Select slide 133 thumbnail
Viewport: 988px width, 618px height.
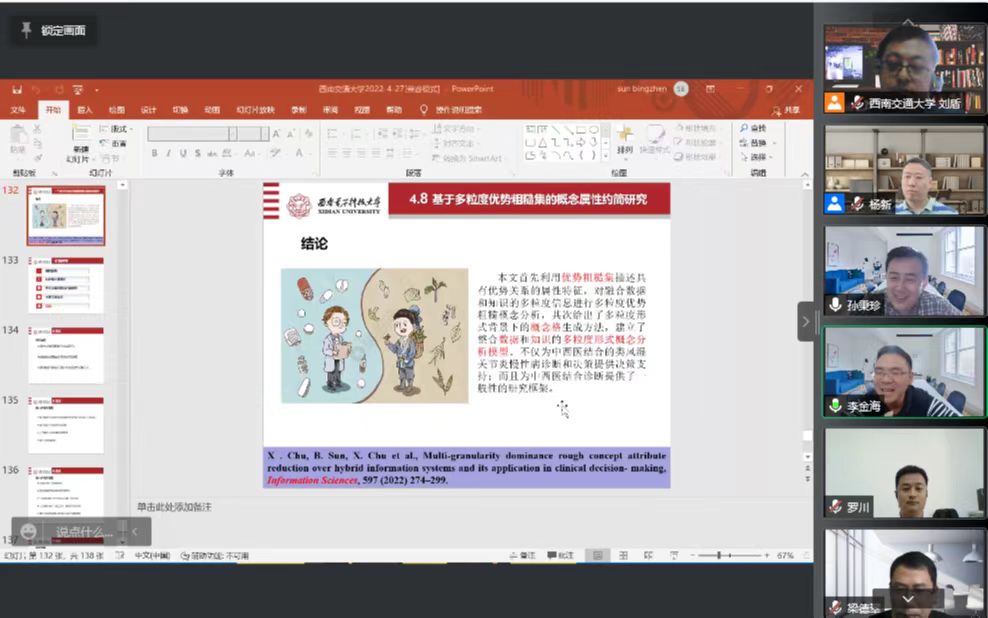[65, 285]
